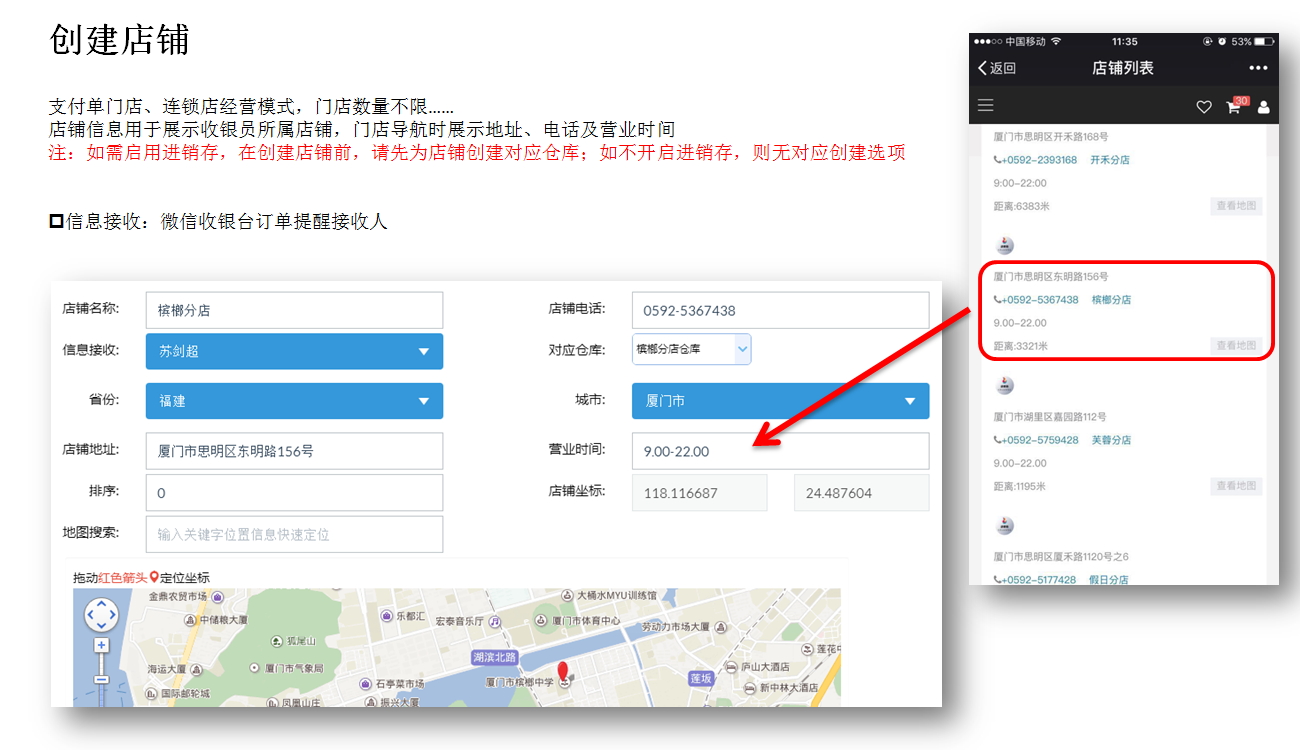Click the map zoom-in plus button
This screenshot has width=1300, height=750.
(x=101, y=645)
